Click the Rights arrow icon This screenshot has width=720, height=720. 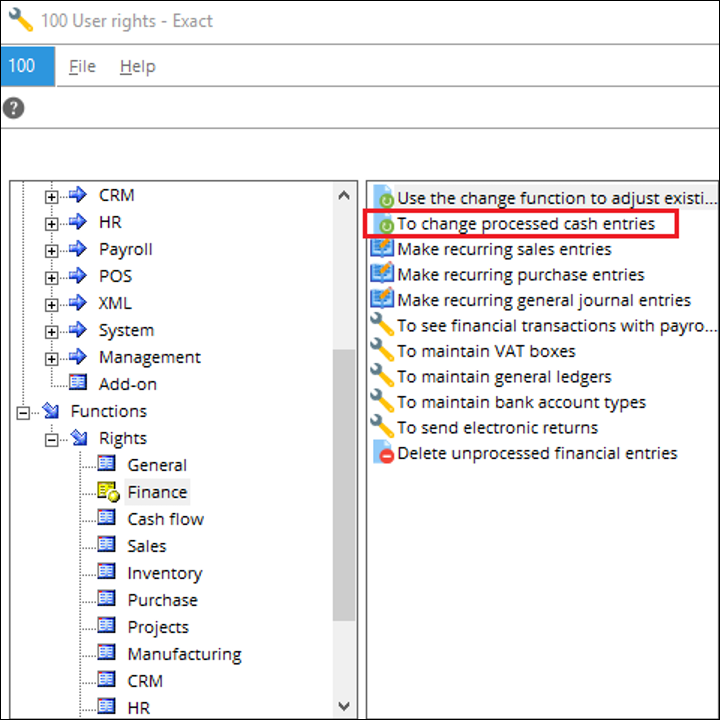point(79,438)
